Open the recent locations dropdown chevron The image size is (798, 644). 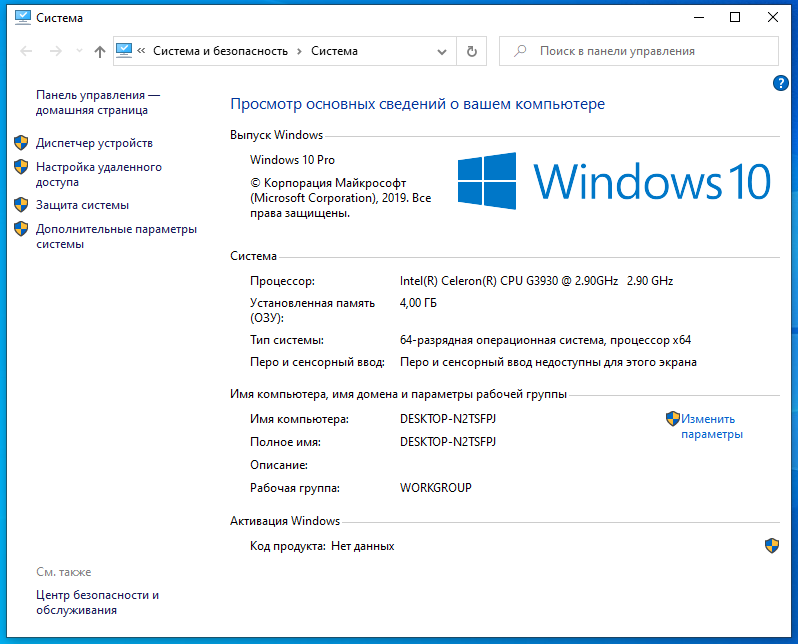[78, 52]
